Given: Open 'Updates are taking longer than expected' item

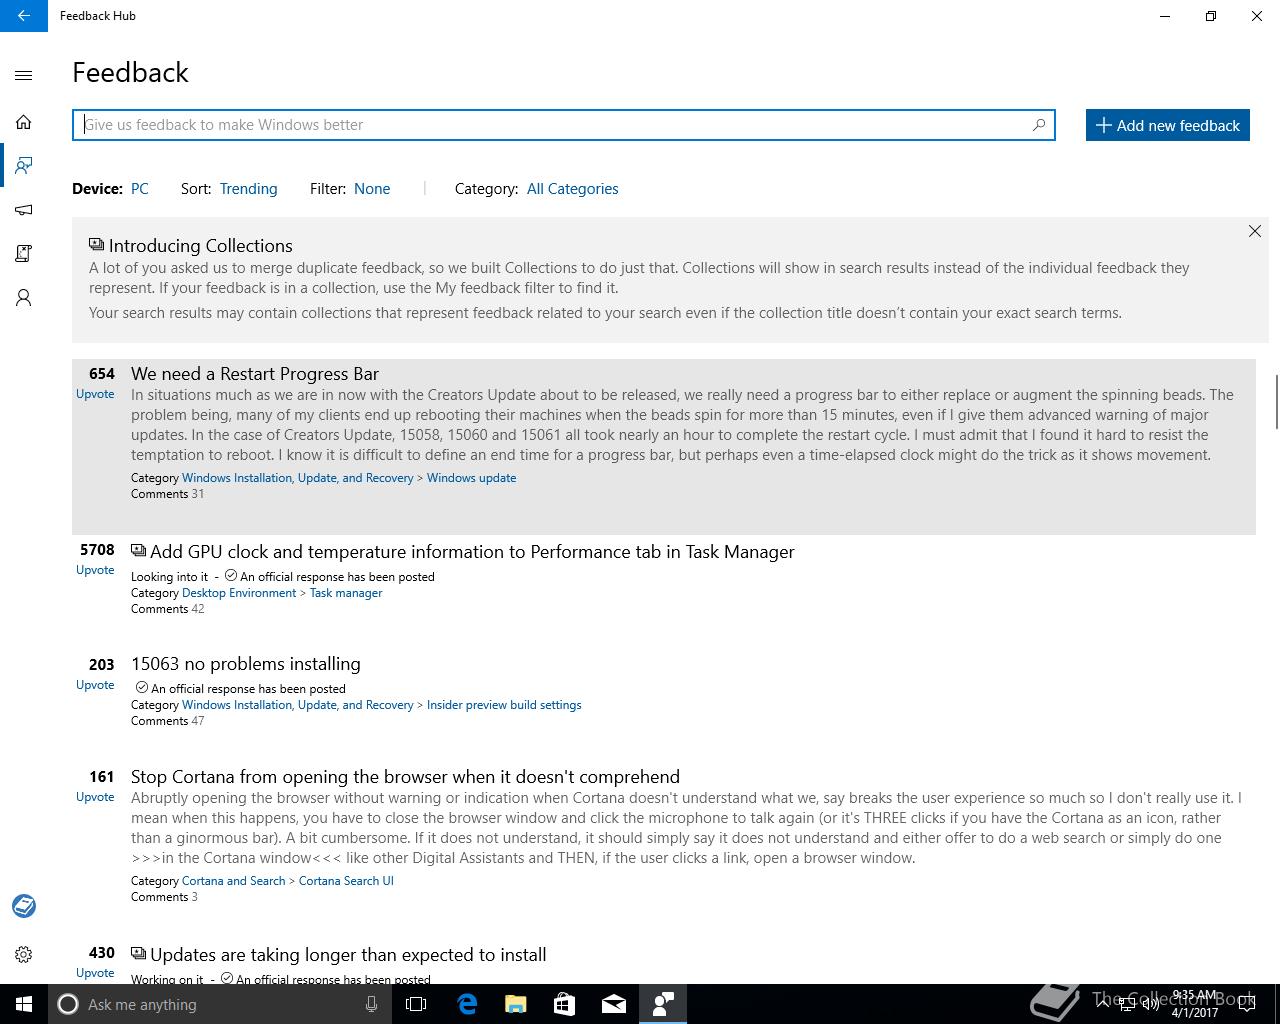Looking at the screenshot, I should pos(348,955).
